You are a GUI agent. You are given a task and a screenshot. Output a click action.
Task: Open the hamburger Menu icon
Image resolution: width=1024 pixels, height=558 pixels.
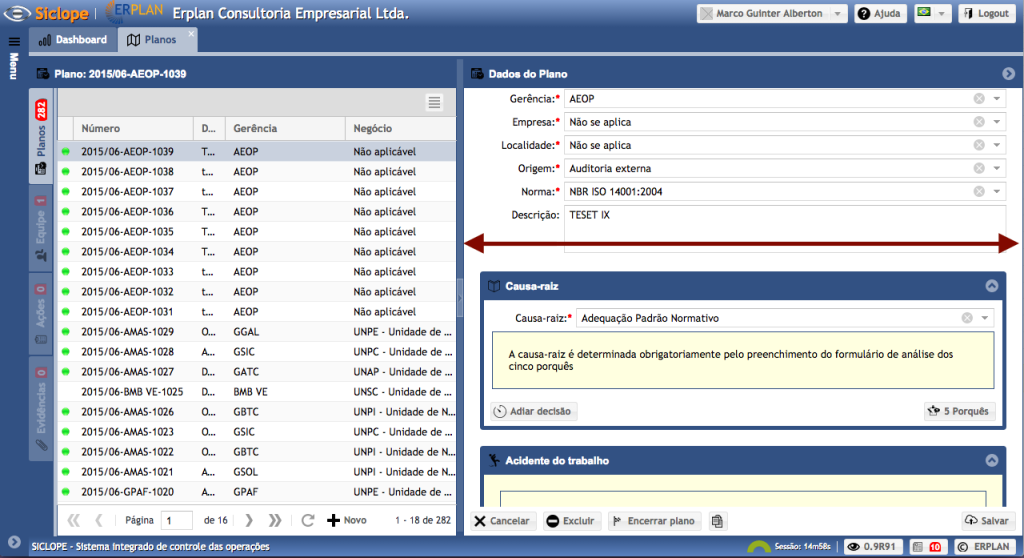coord(14,42)
